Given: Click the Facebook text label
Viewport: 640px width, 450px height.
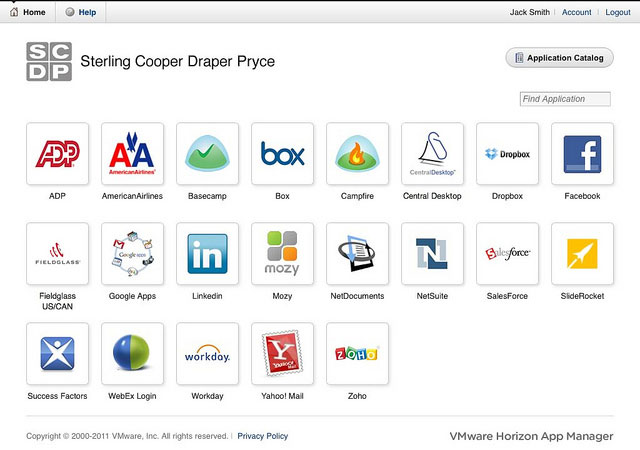Looking at the screenshot, I should click(x=582, y=196).
